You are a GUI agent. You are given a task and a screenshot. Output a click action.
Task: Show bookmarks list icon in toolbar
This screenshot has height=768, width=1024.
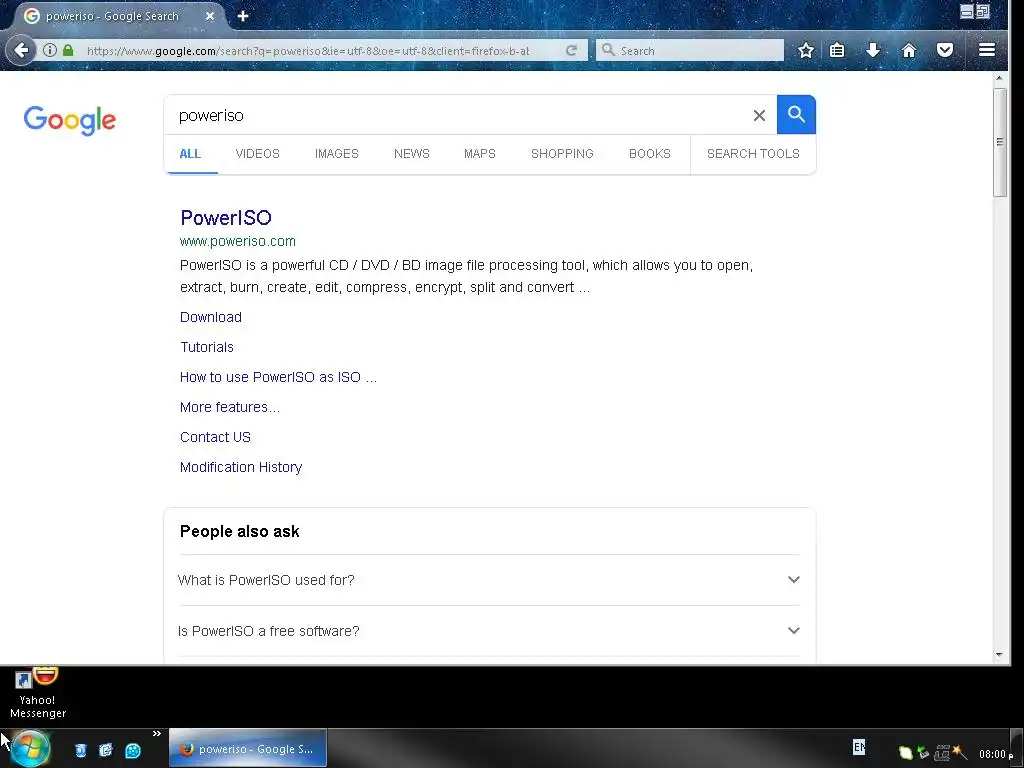click(837, 50)
